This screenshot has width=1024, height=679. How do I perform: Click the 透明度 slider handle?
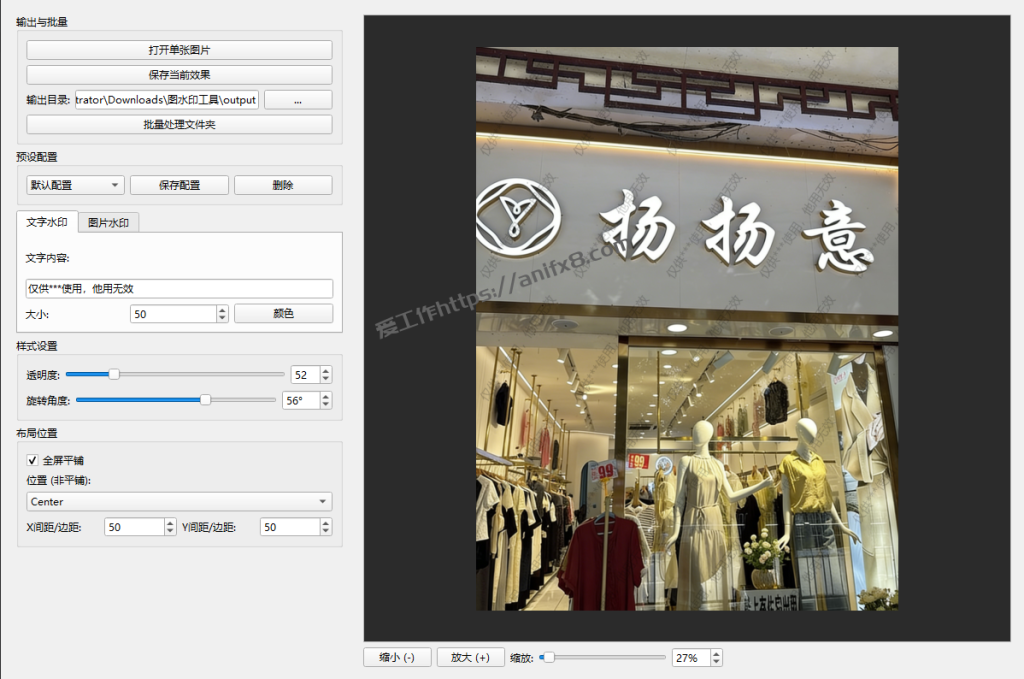tap(114, 374)
